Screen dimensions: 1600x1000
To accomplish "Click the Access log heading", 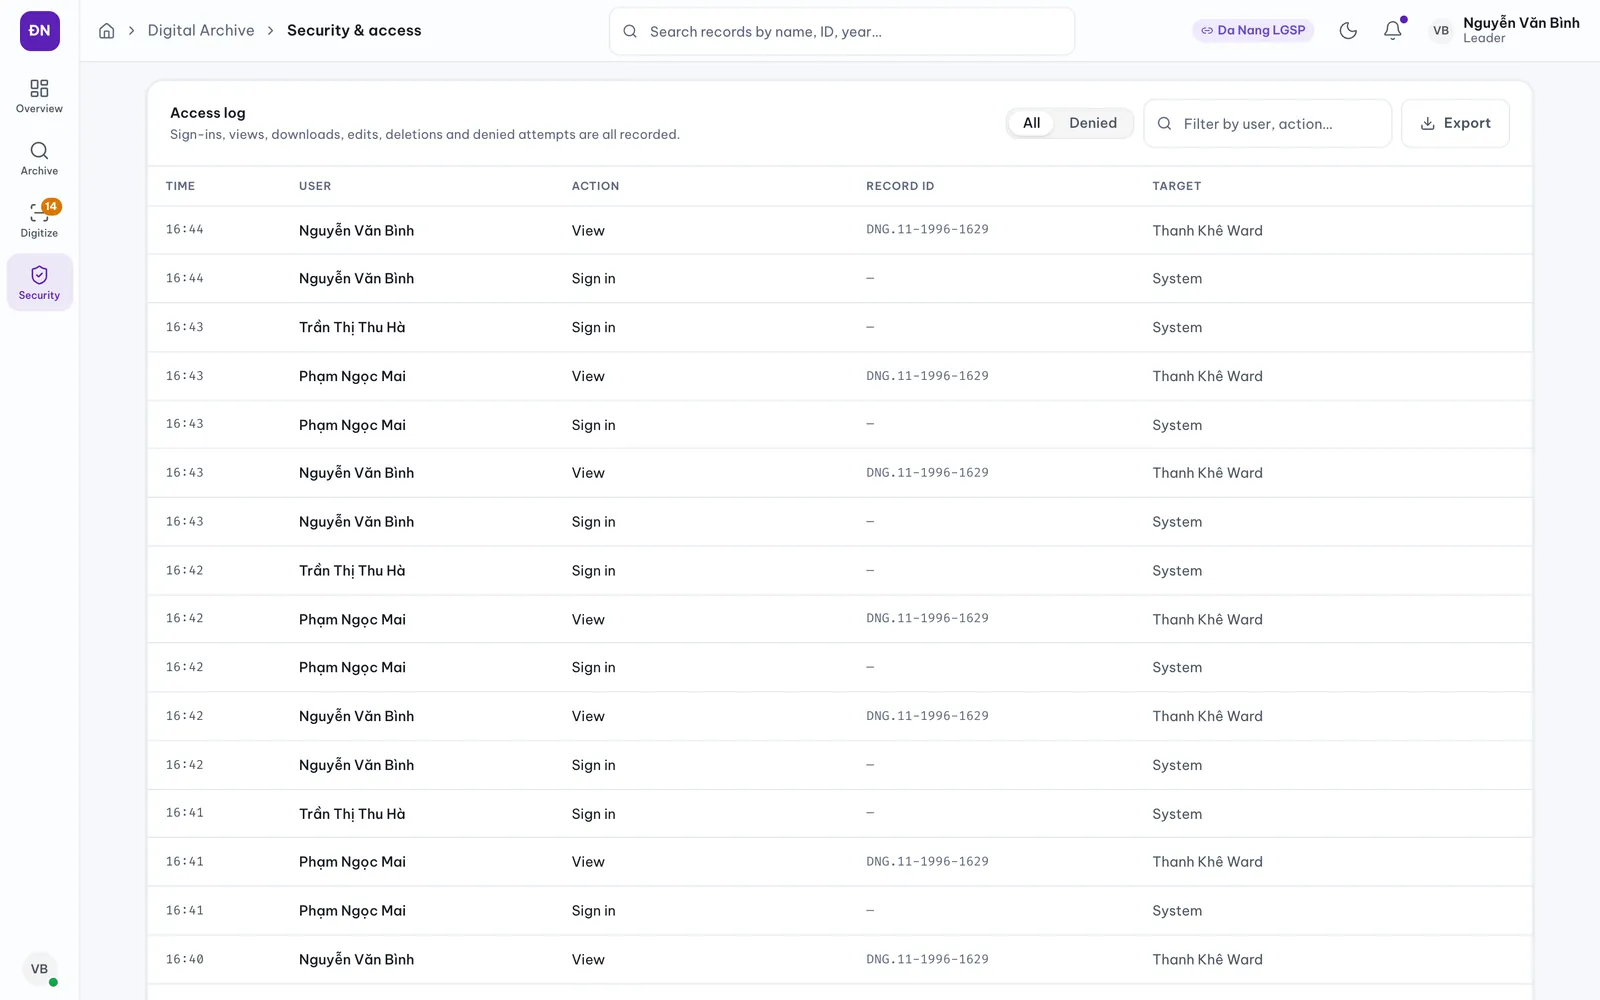I will pos(207,113).
